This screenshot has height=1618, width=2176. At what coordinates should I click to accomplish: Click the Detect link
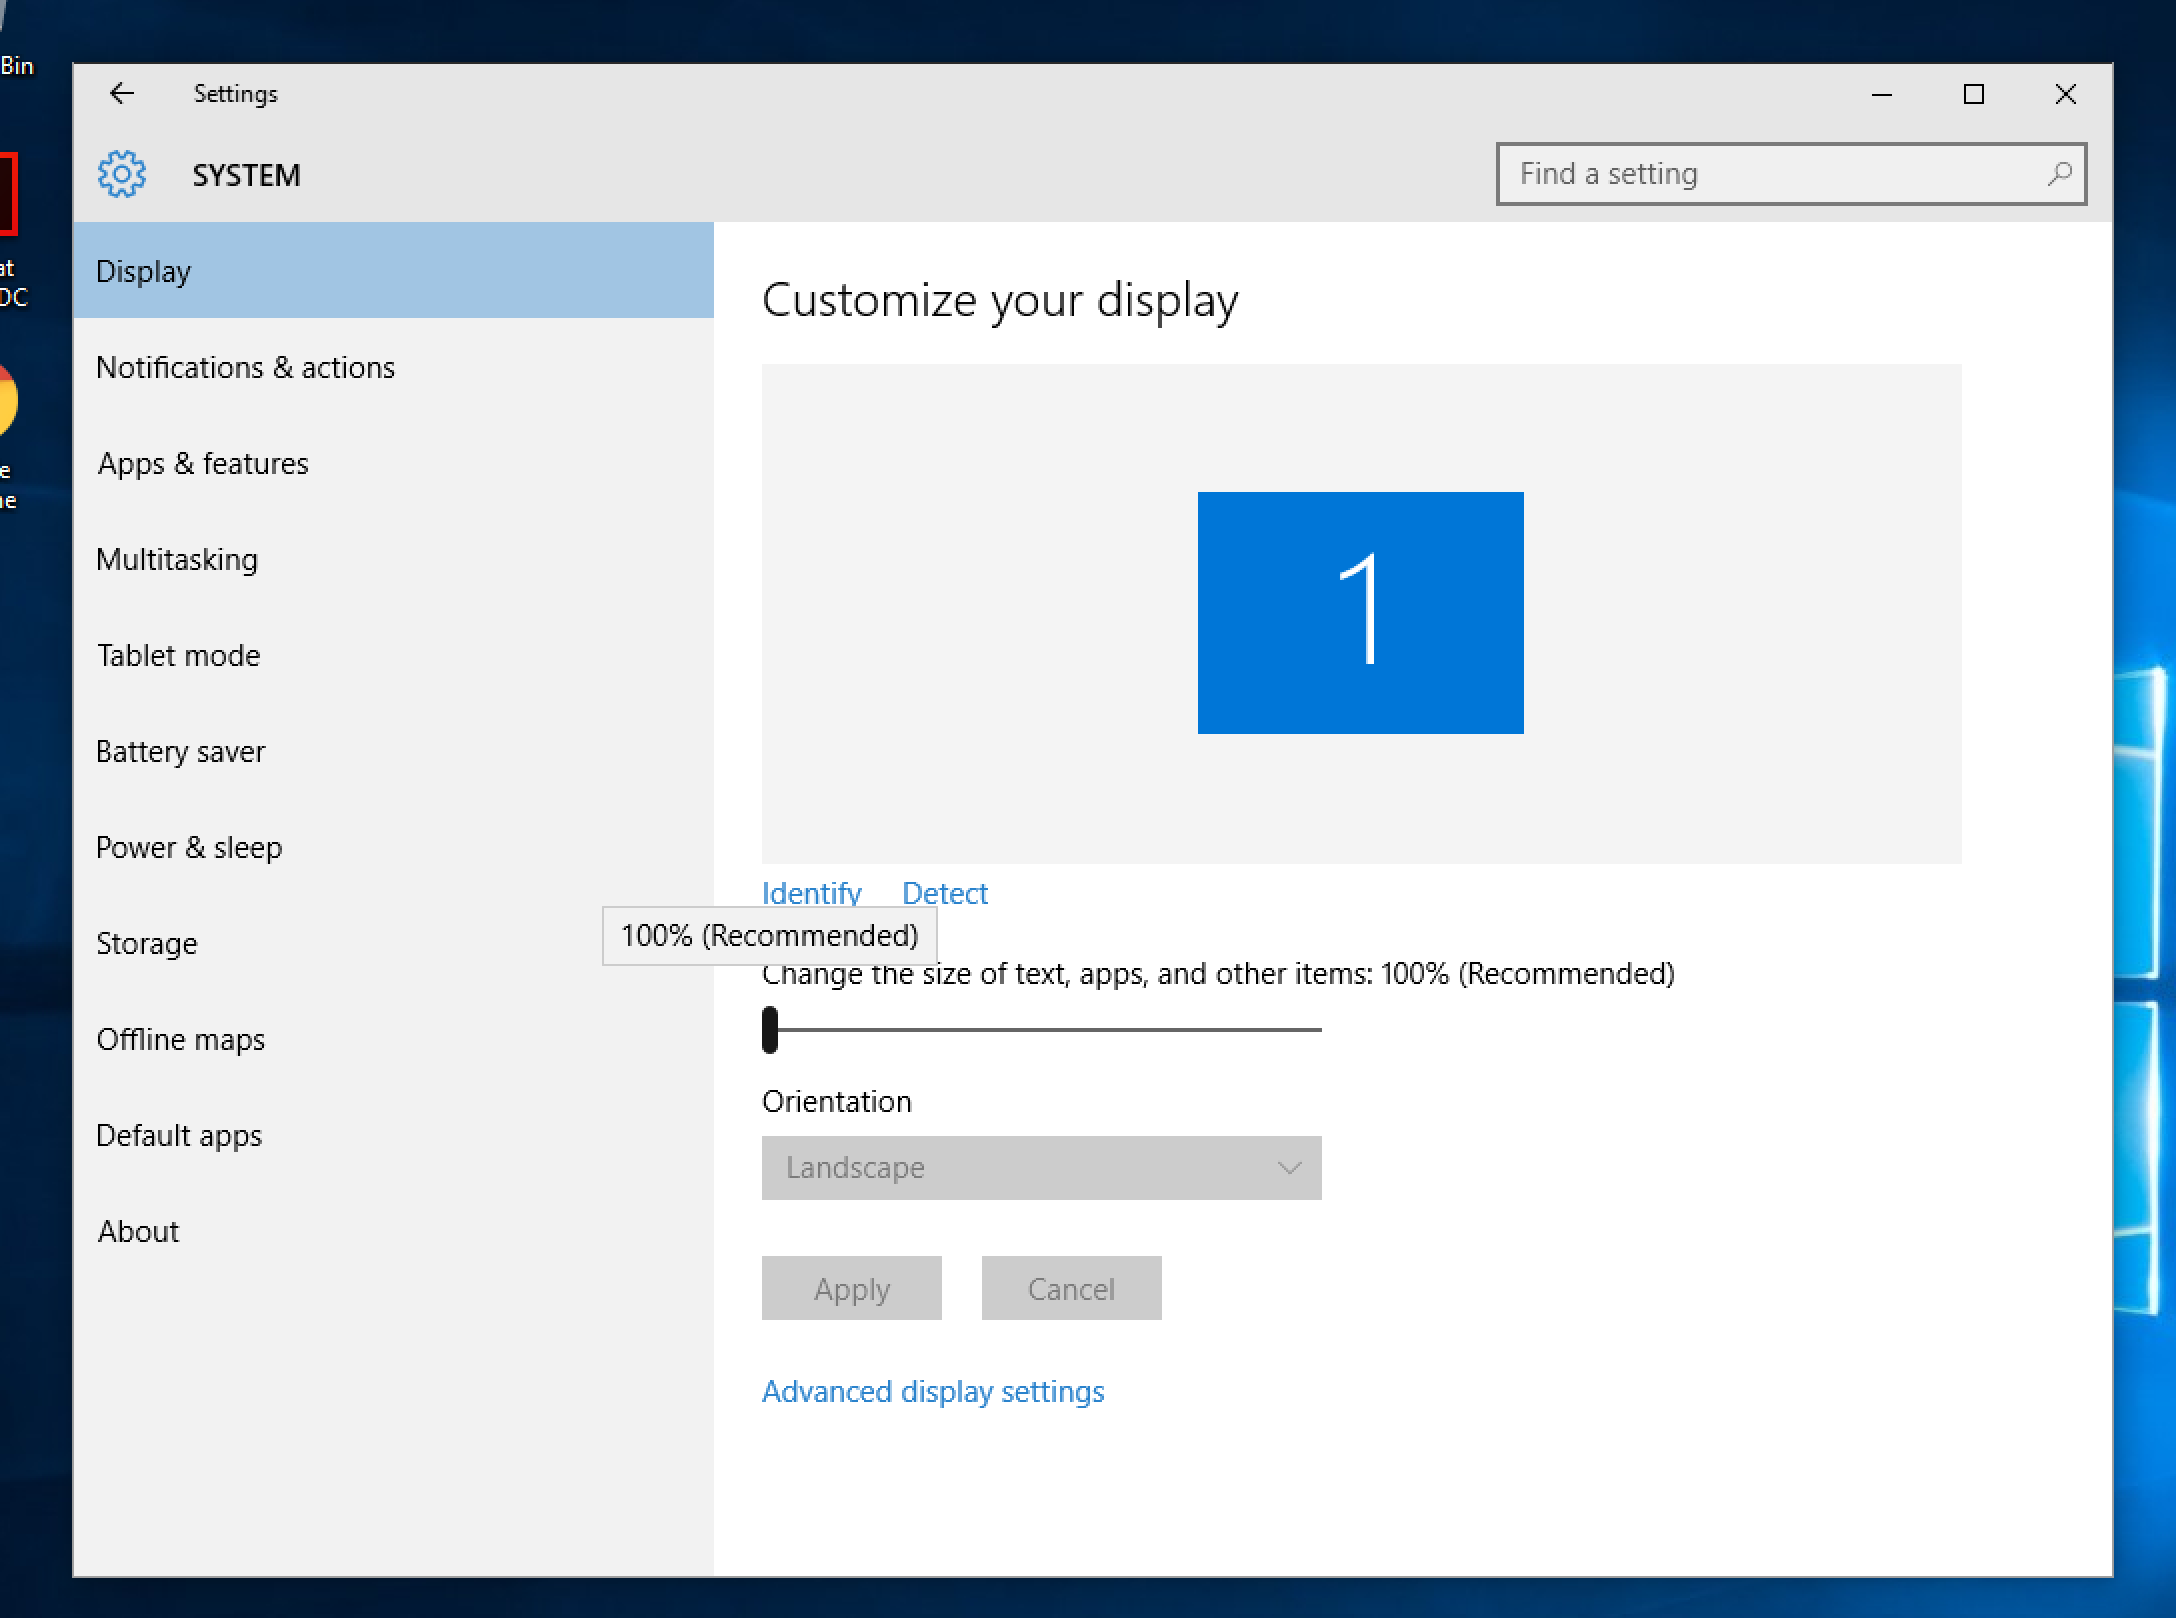tap(944, 893)
